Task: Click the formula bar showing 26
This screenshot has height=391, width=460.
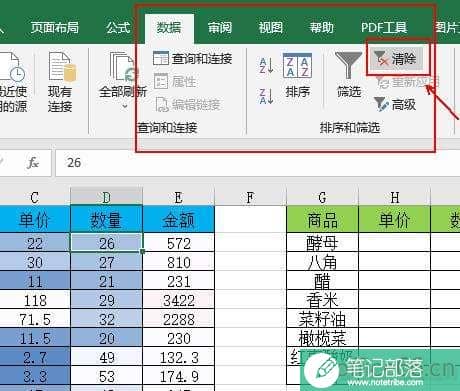Action: (x=257, y=163)
